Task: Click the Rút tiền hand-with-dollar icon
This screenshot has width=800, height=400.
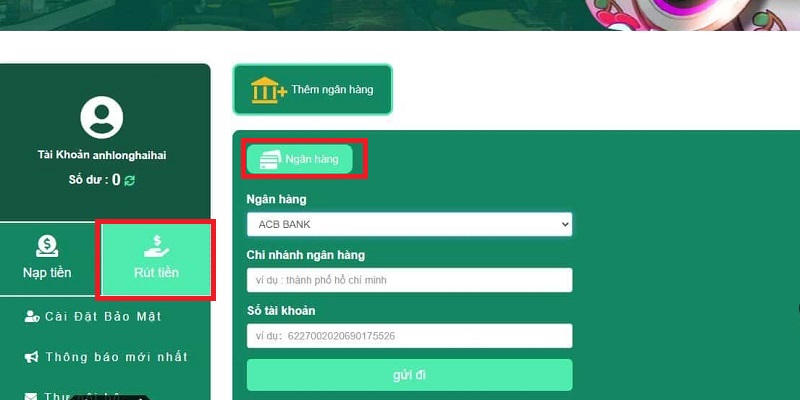Action: [x=156, y=246]
